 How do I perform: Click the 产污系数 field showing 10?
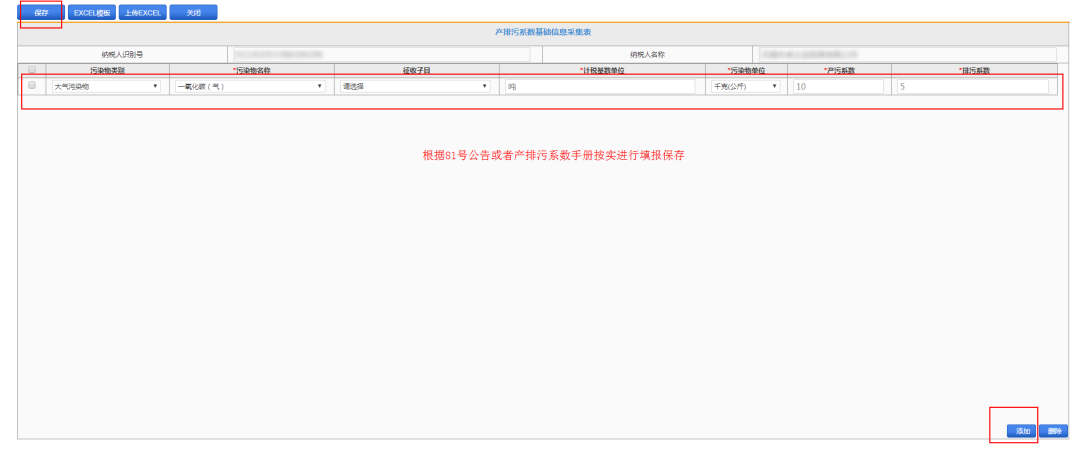(838, 86)
